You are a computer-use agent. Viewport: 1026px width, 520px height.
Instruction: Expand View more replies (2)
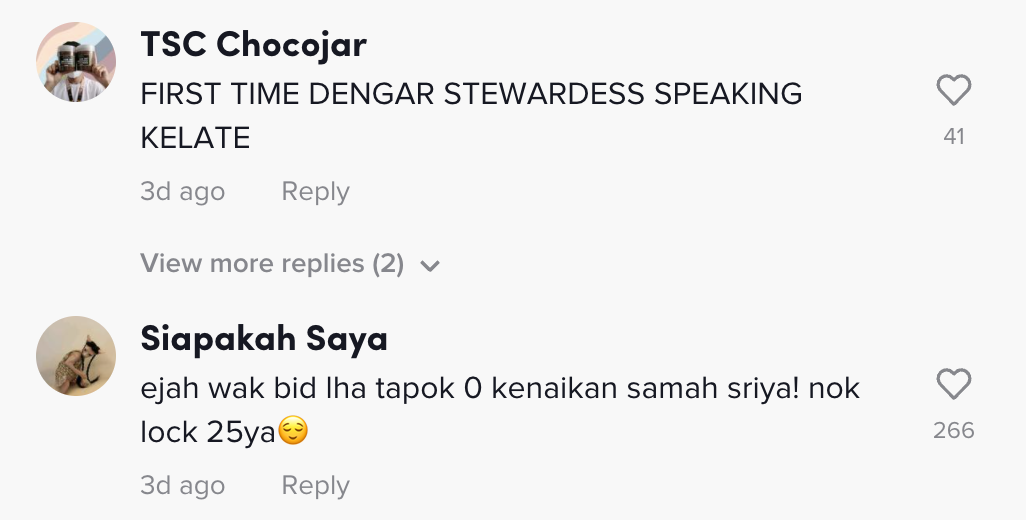[x=272, y=264]
